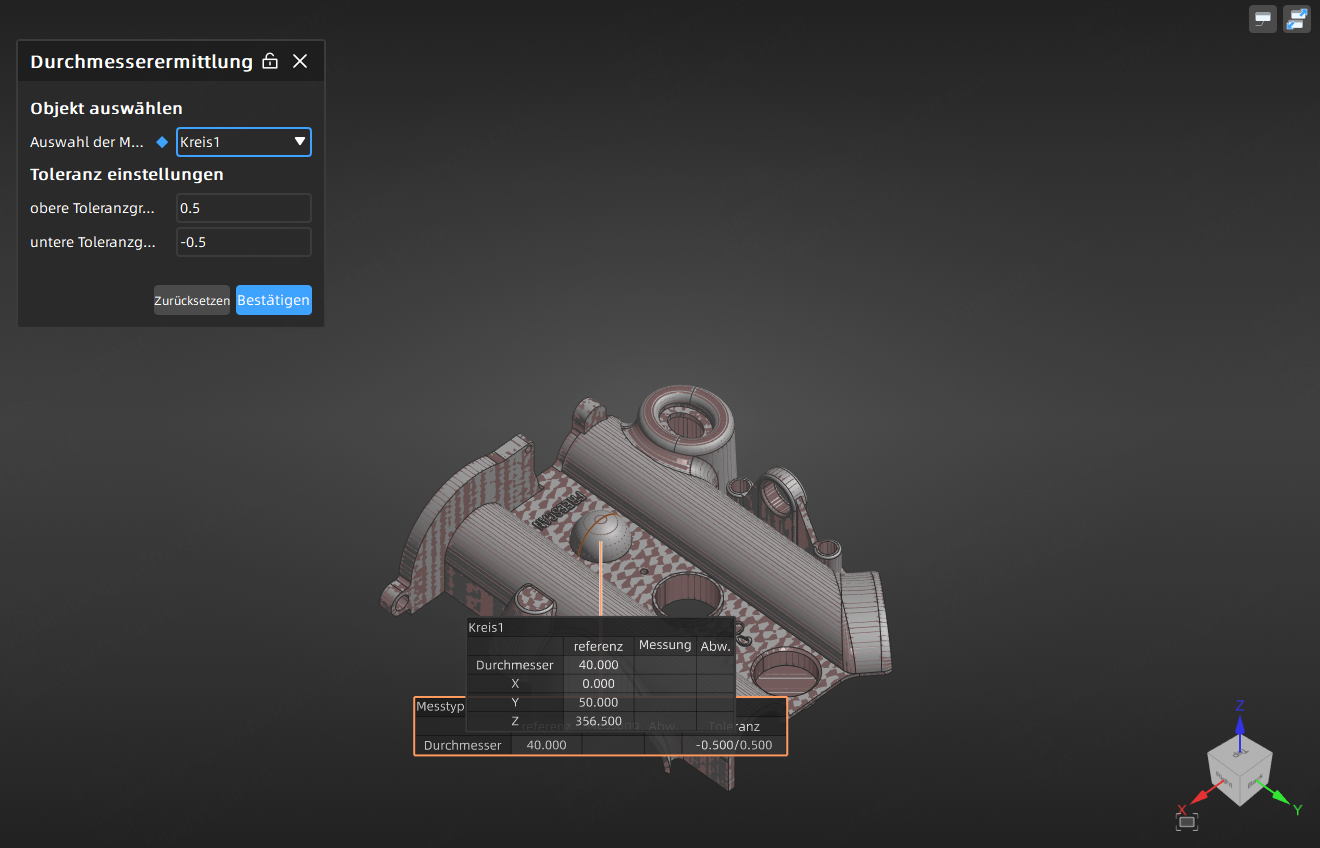Click the referenz column header in Kreis1 table

599,646
